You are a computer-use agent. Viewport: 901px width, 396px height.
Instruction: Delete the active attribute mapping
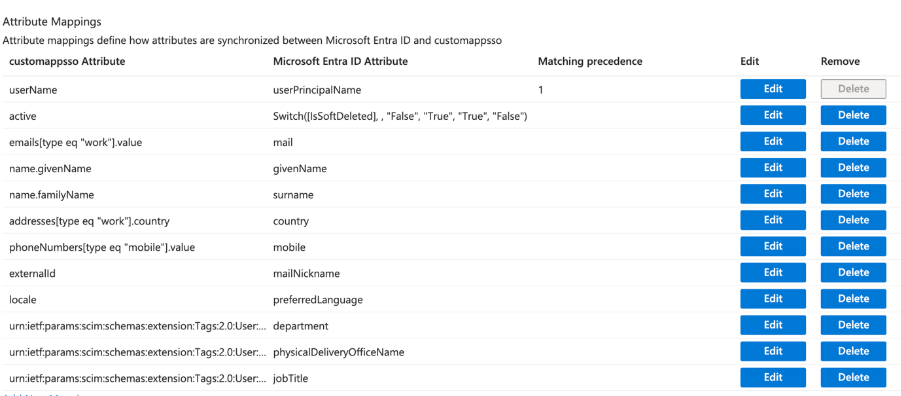tap(853, 116)
